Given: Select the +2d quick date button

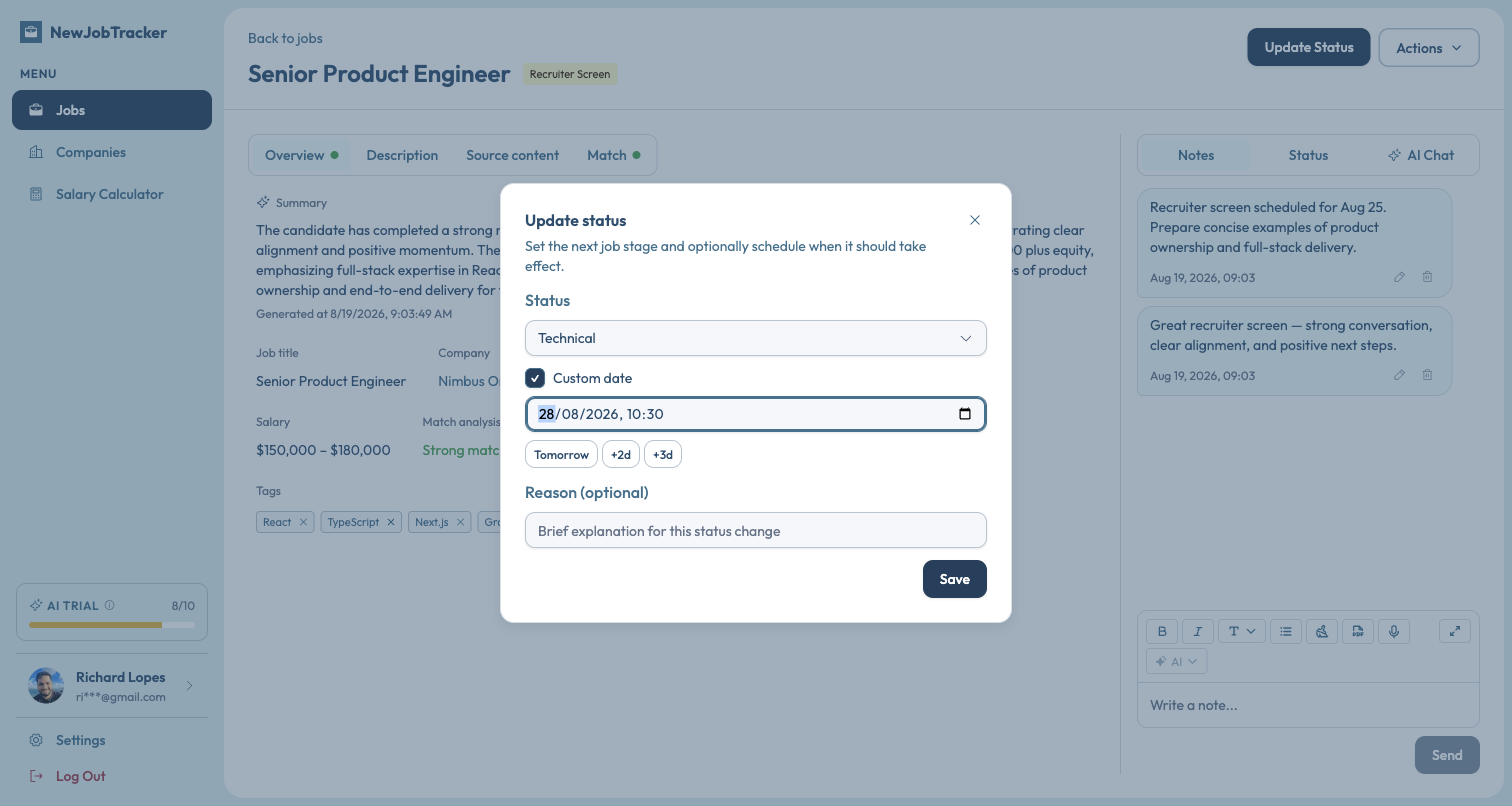Looking at the screenshot, I should [621, 455].
